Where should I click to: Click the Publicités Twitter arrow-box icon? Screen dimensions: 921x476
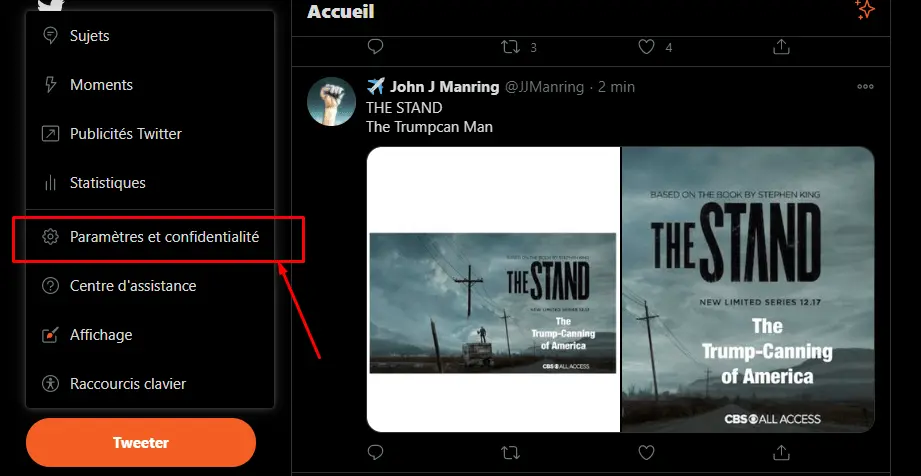pos(51,134)
